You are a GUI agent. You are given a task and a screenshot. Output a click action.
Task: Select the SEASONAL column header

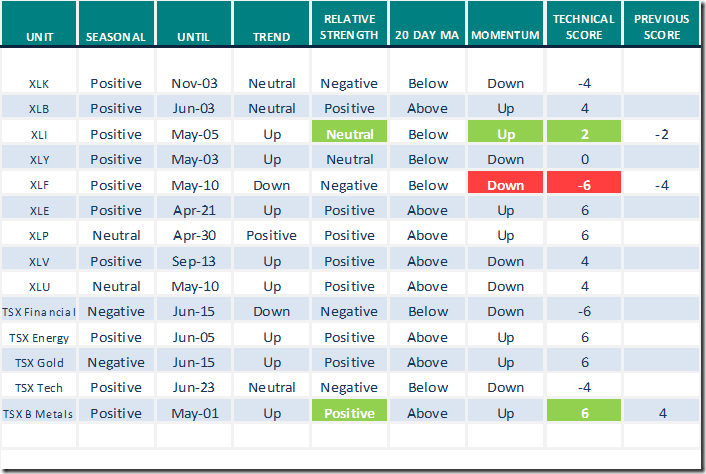pos(116,37)
